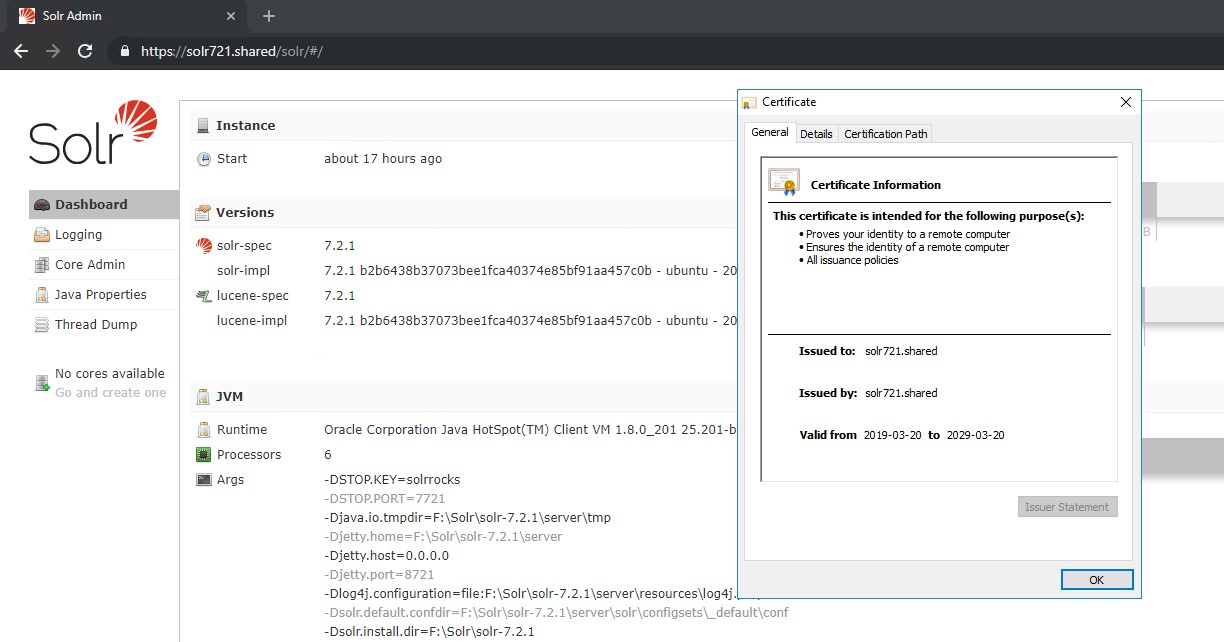Switch to the Certification Path tab

point(886,134)
